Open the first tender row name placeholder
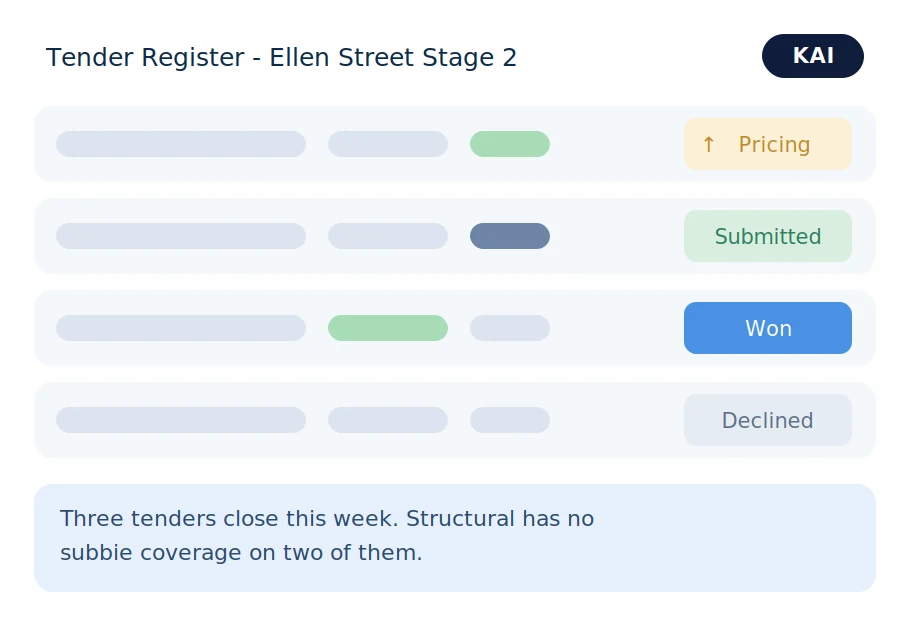Viewport: 910px width, 634px height. (180, 144)
